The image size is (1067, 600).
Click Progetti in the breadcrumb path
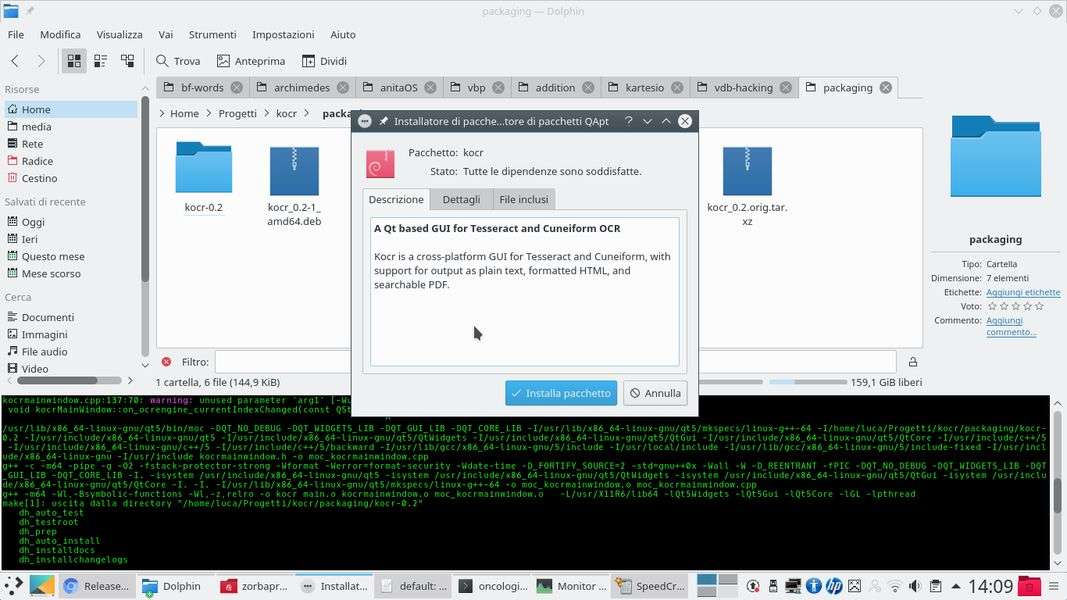tap(237, 114)
